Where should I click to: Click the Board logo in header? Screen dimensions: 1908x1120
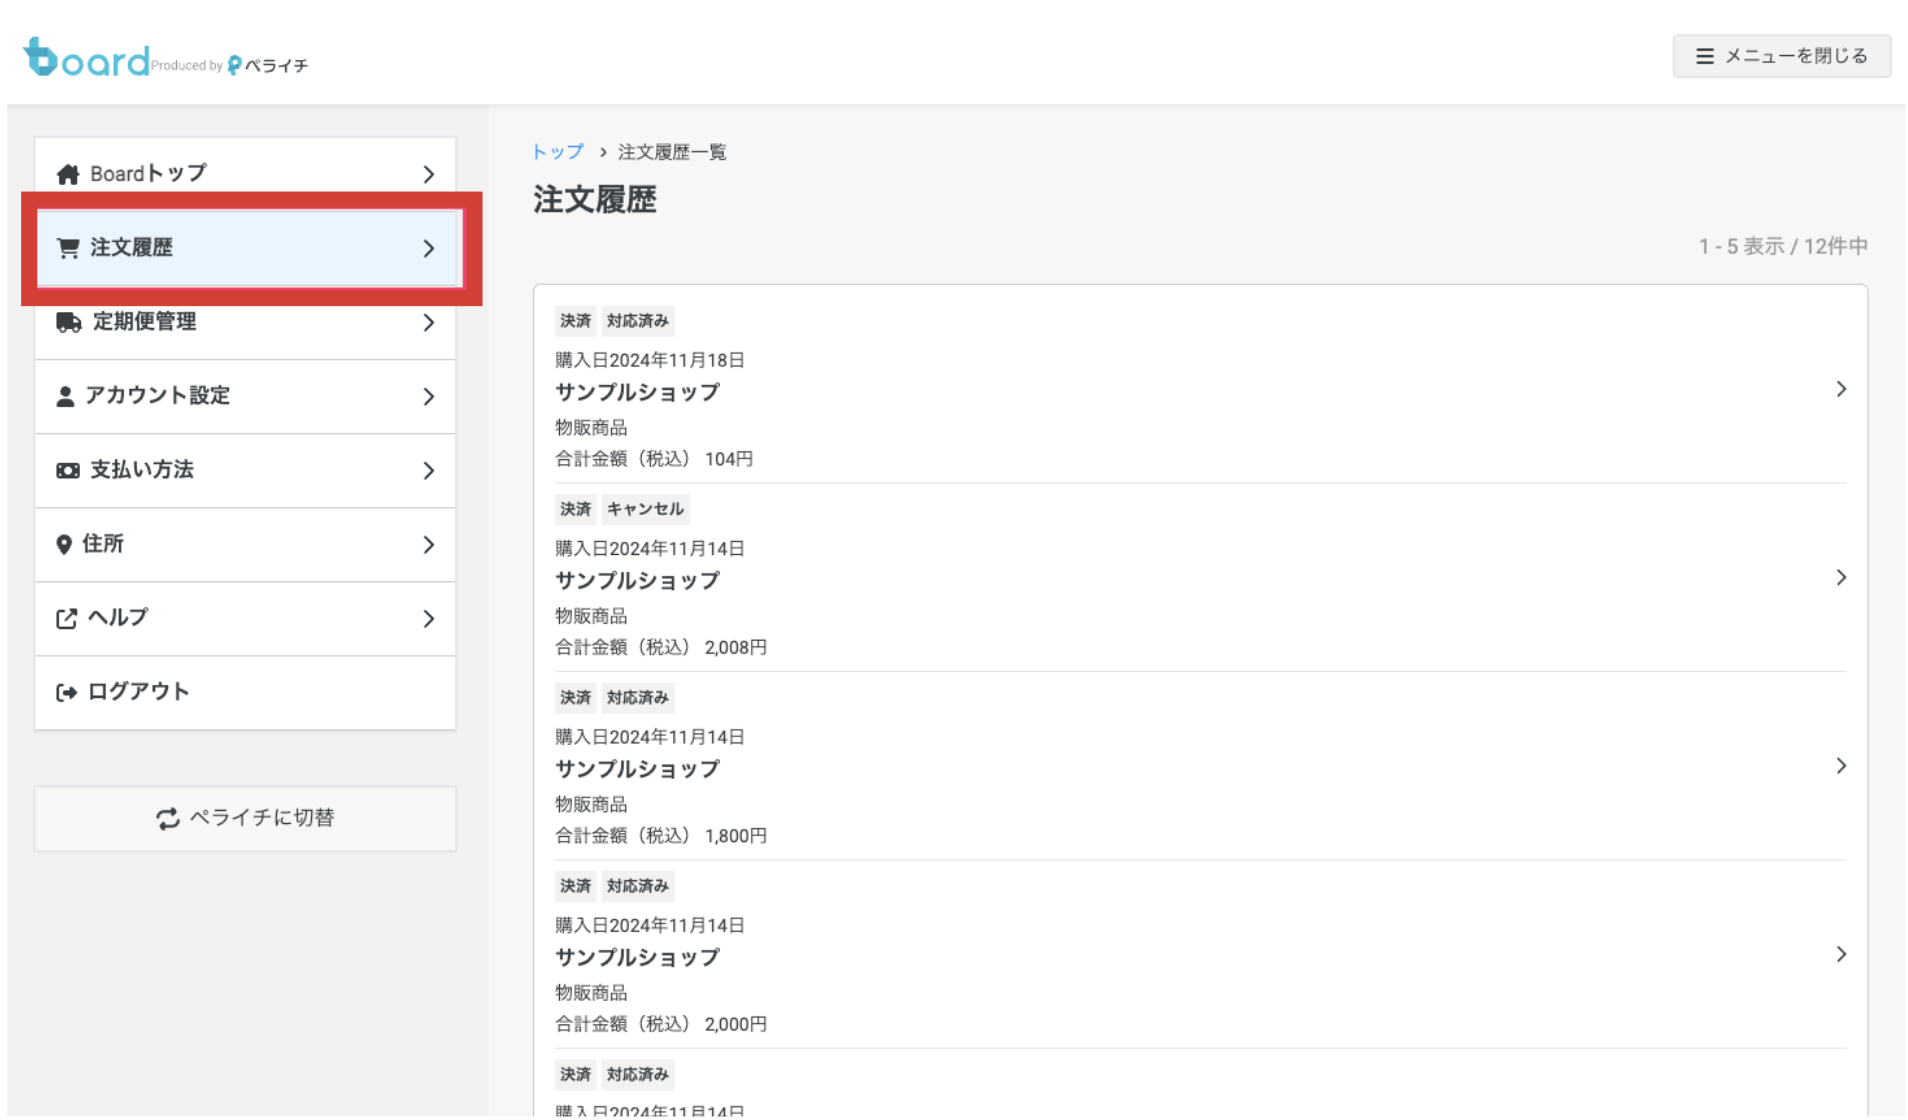point(86,58)
